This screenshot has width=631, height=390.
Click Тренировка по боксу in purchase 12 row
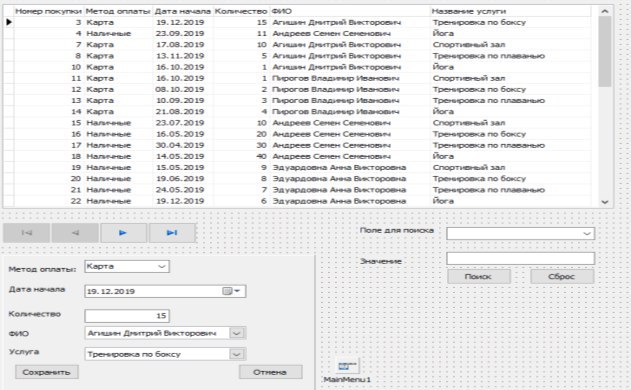point(479,89)
